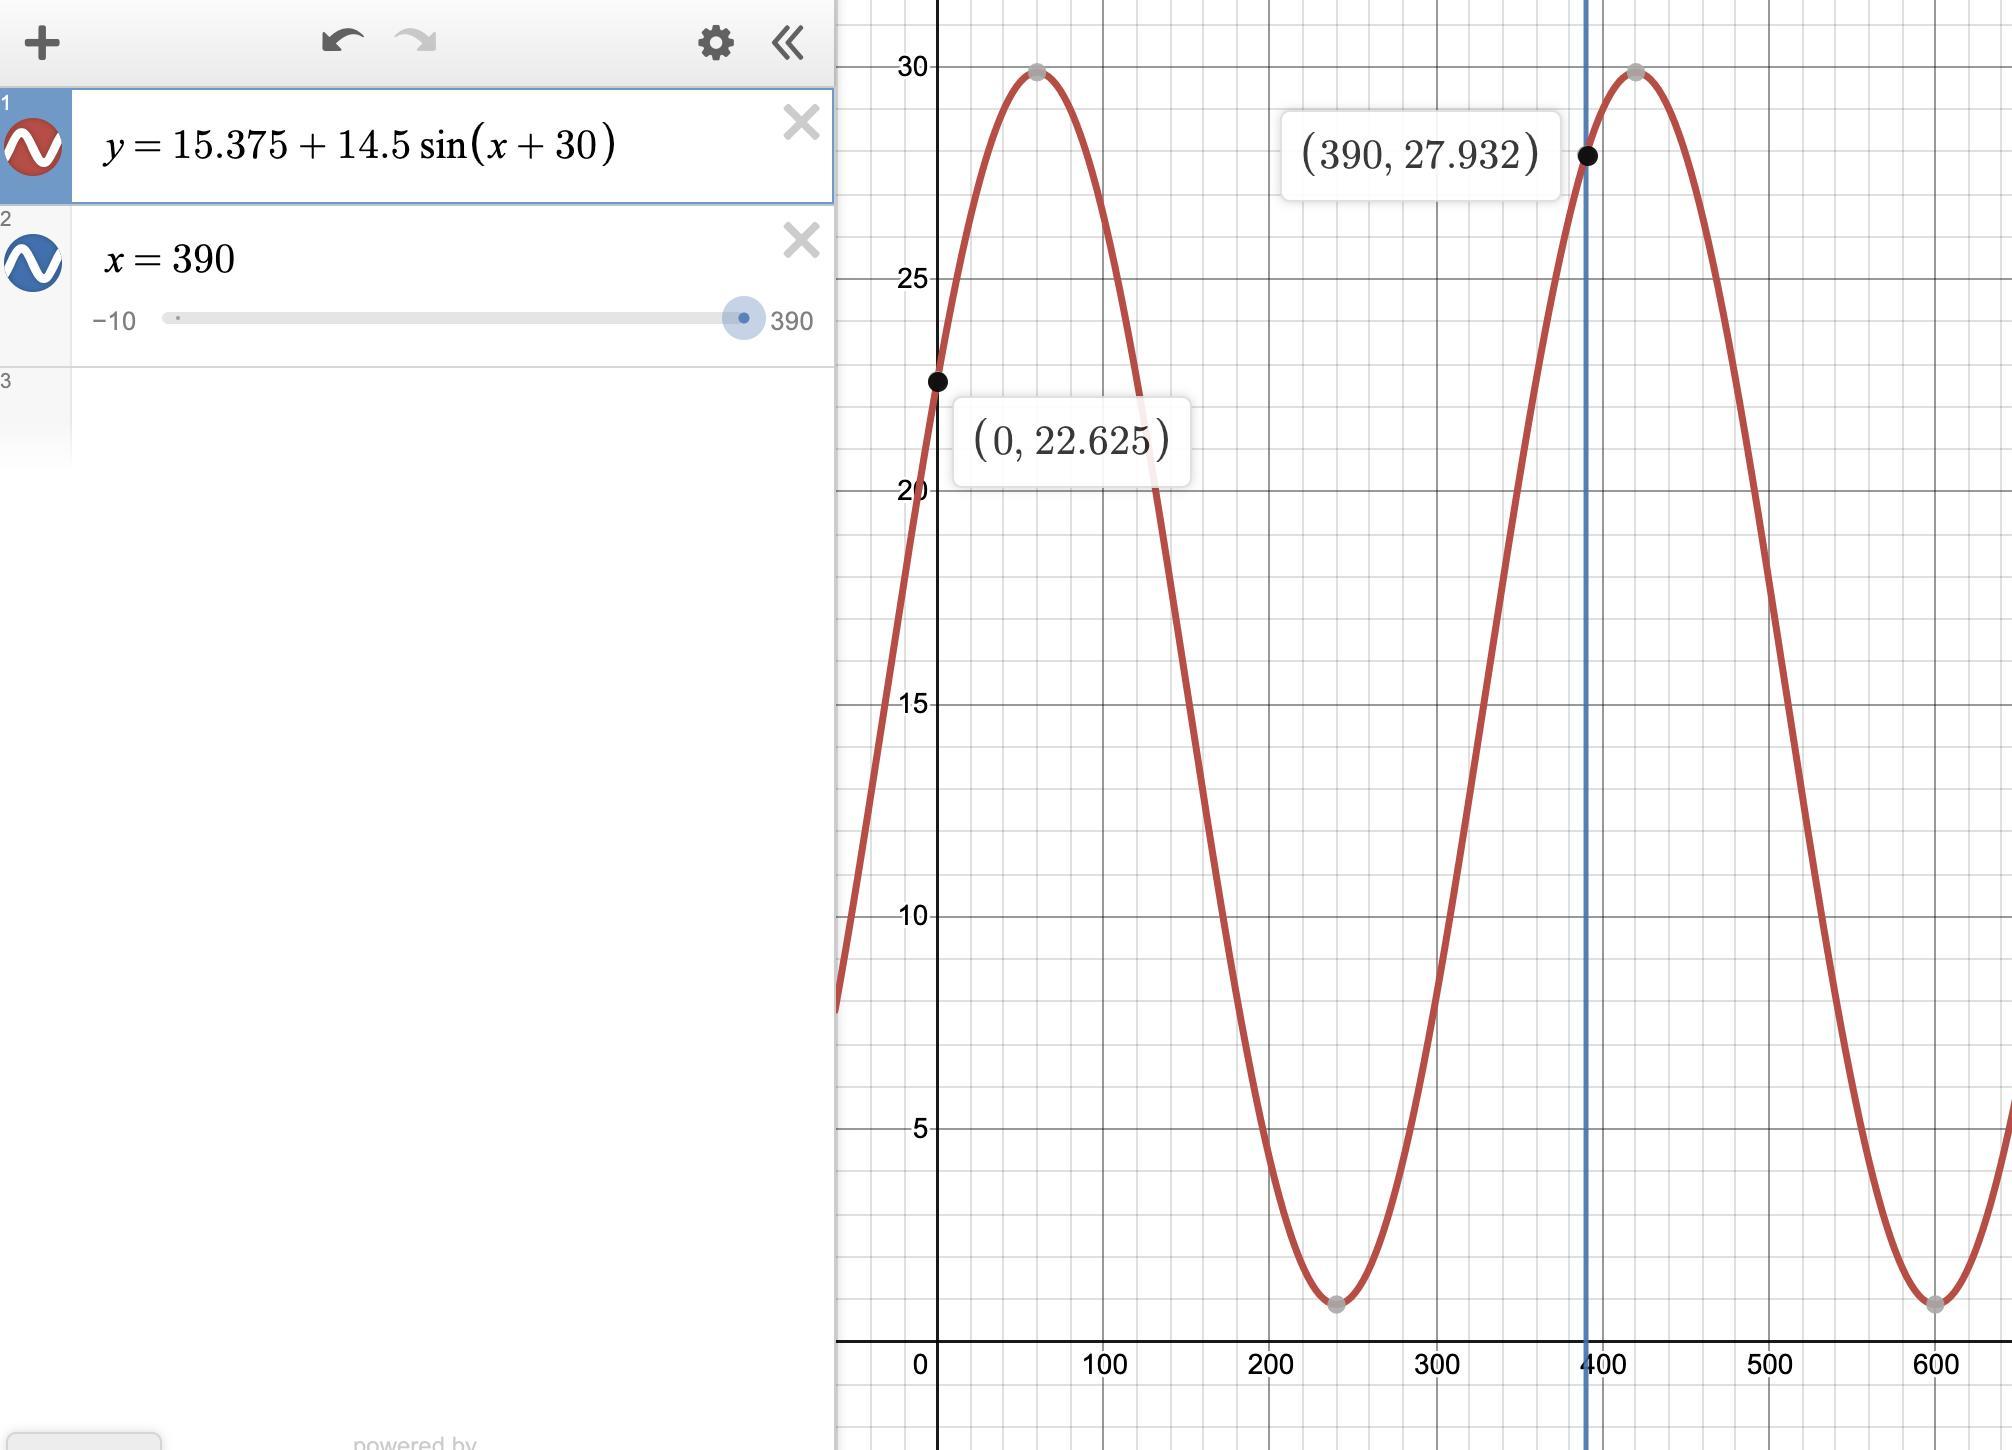The height and width of the screenshot is (1450, 2012).
Task: Click the Redo arrow icon
Action: 416,41
